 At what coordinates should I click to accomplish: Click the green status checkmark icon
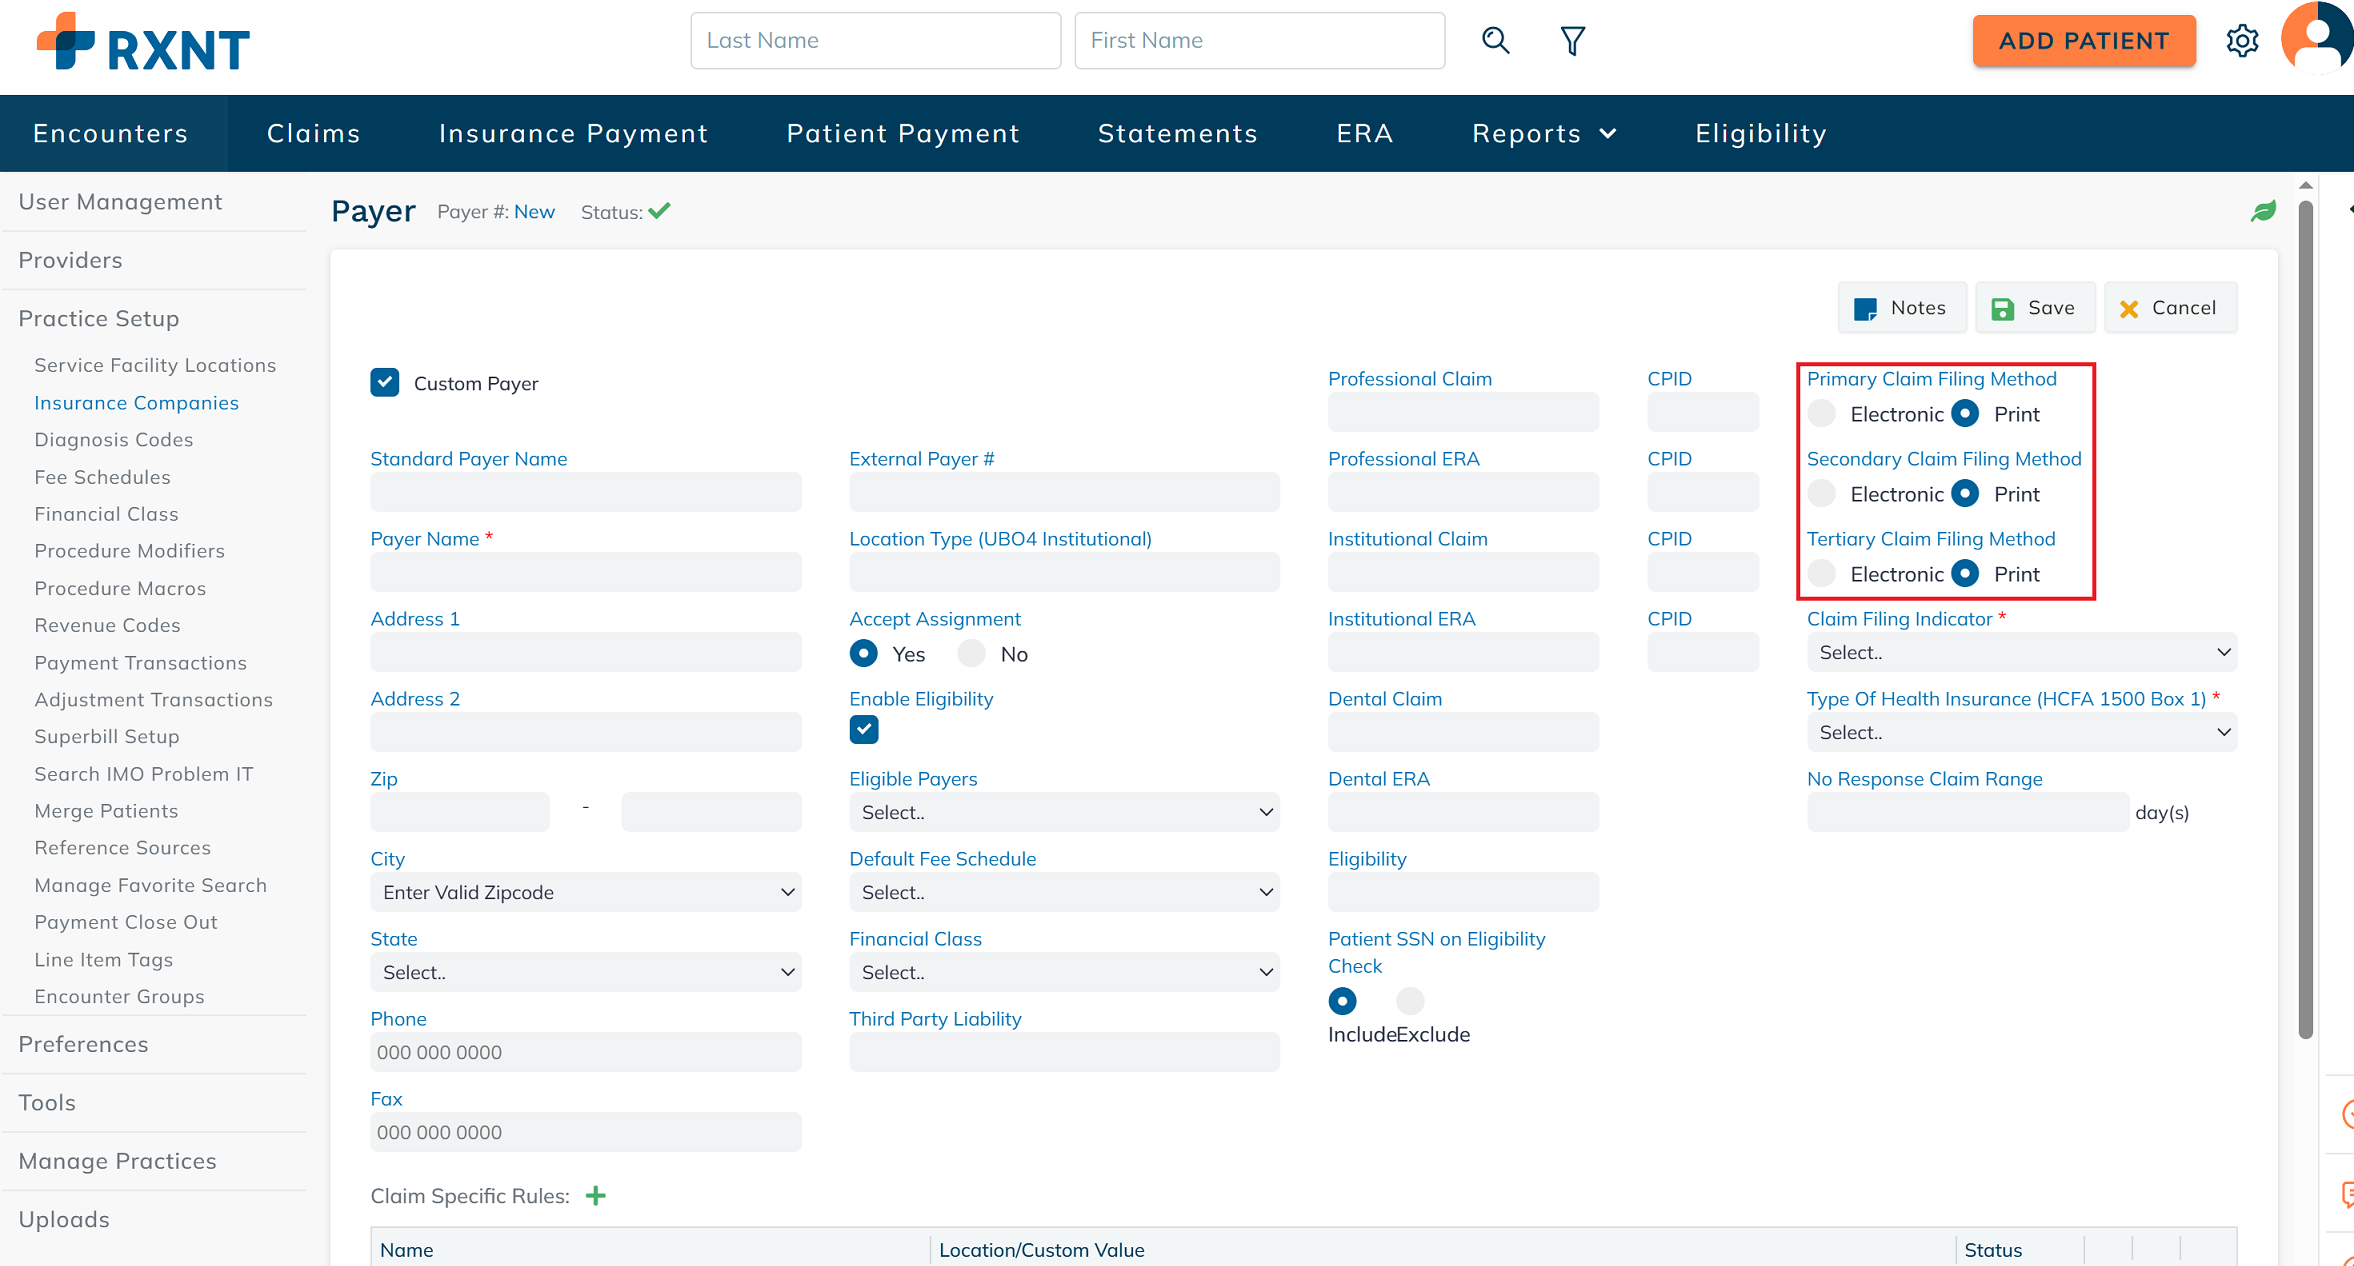click(659, 211)
